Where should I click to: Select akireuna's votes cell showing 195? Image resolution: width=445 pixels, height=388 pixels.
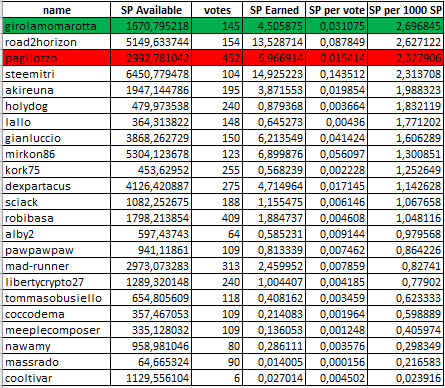[x=217, y=90]
